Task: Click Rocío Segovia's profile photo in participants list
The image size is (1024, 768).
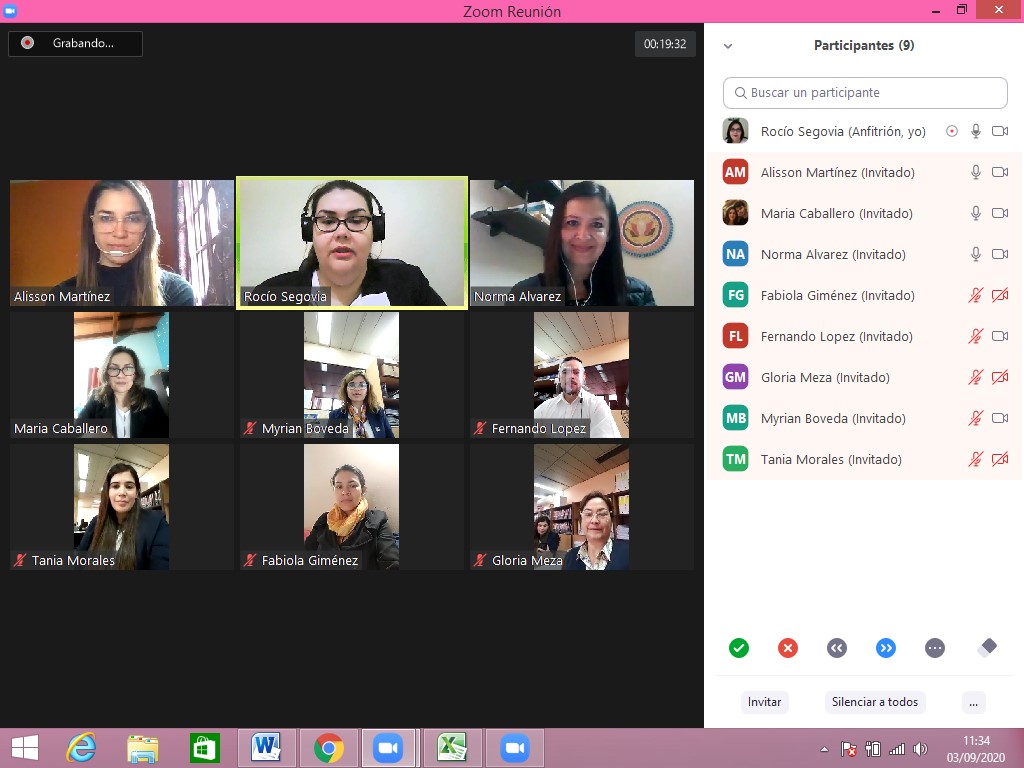Action: tap(735, 131)
